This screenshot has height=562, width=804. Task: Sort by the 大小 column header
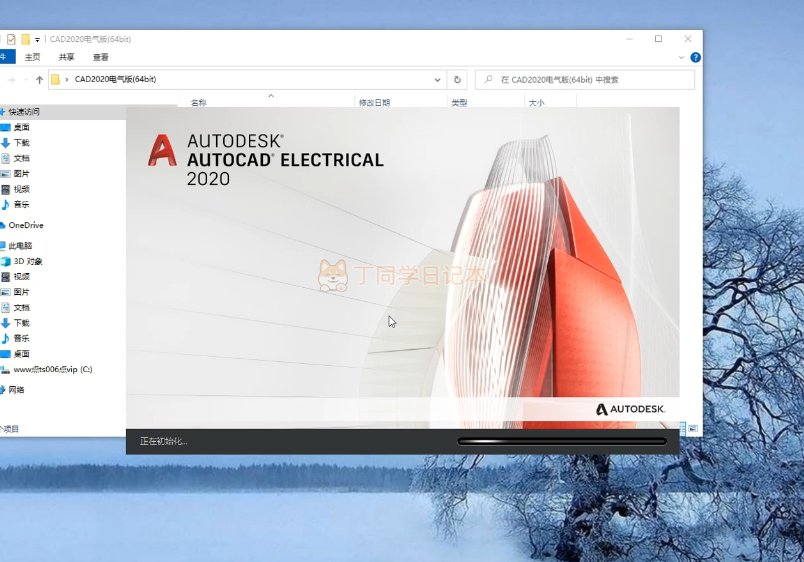pos(536,103)
